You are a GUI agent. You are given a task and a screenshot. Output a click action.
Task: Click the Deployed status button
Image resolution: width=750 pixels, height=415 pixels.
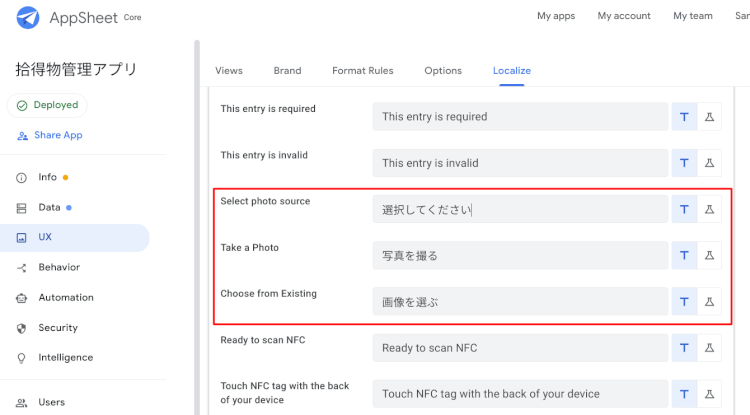(x=47, y=105)
